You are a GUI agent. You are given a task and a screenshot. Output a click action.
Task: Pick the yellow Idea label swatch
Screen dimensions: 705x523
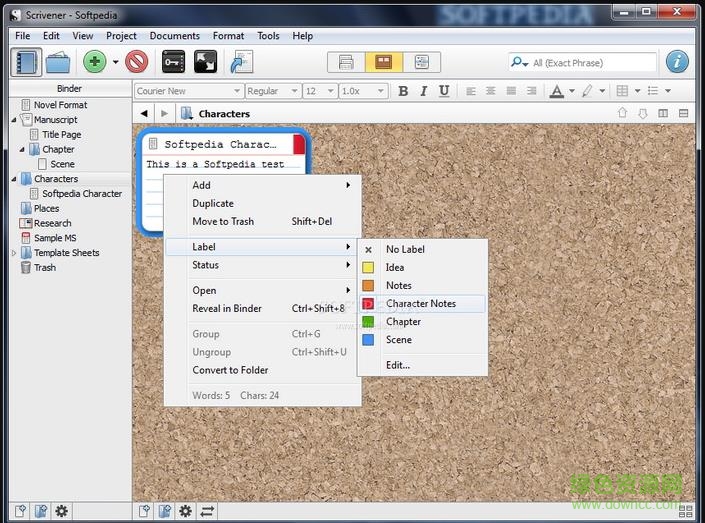pos(368,267)
